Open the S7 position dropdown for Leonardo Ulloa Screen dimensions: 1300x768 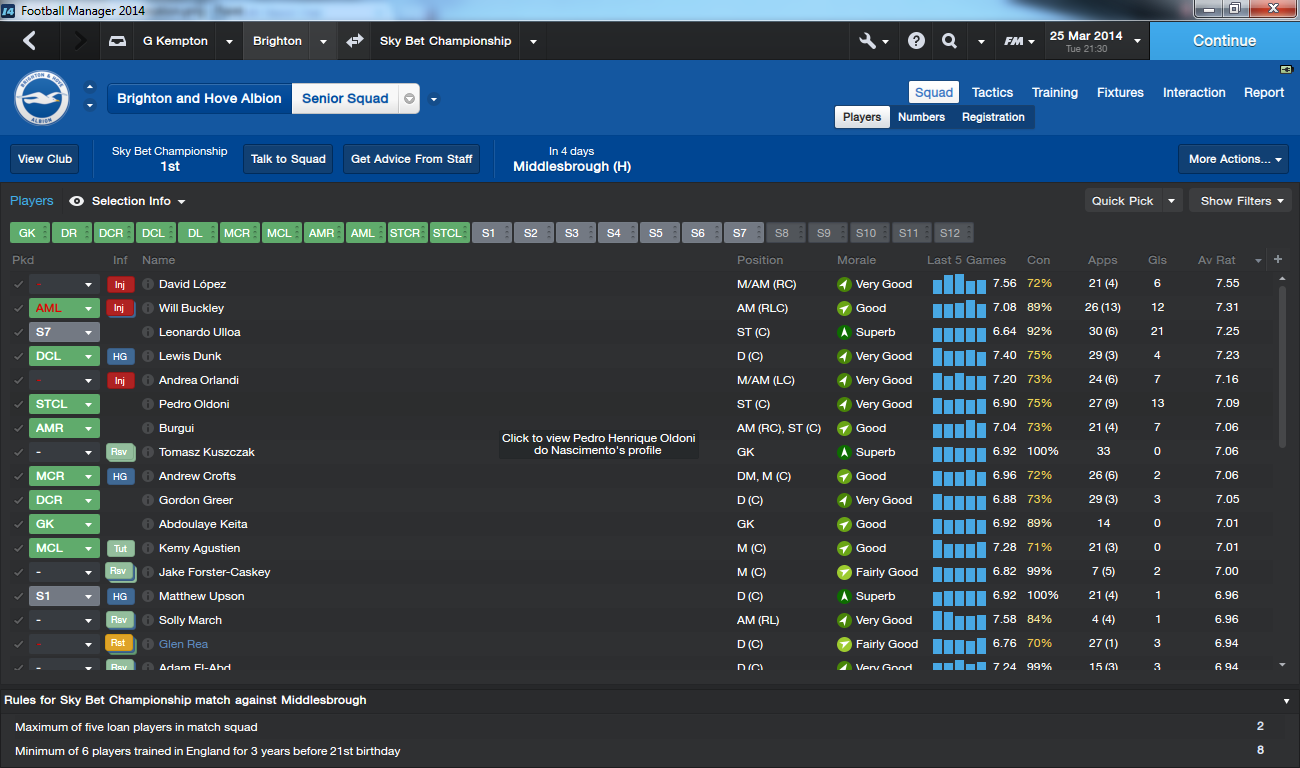(x=88, y=332)
